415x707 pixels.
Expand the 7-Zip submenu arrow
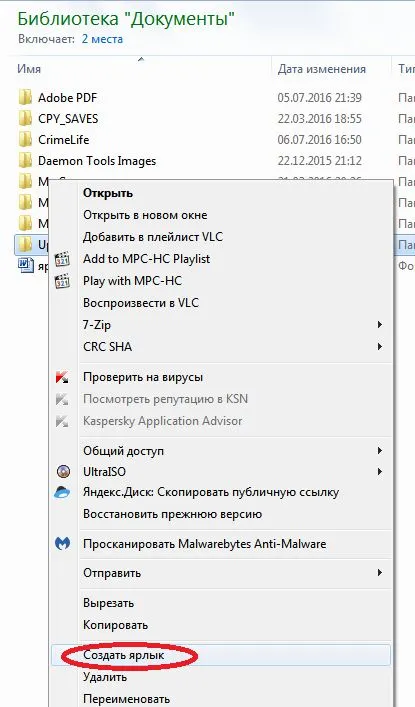click(x=380, y=325)
